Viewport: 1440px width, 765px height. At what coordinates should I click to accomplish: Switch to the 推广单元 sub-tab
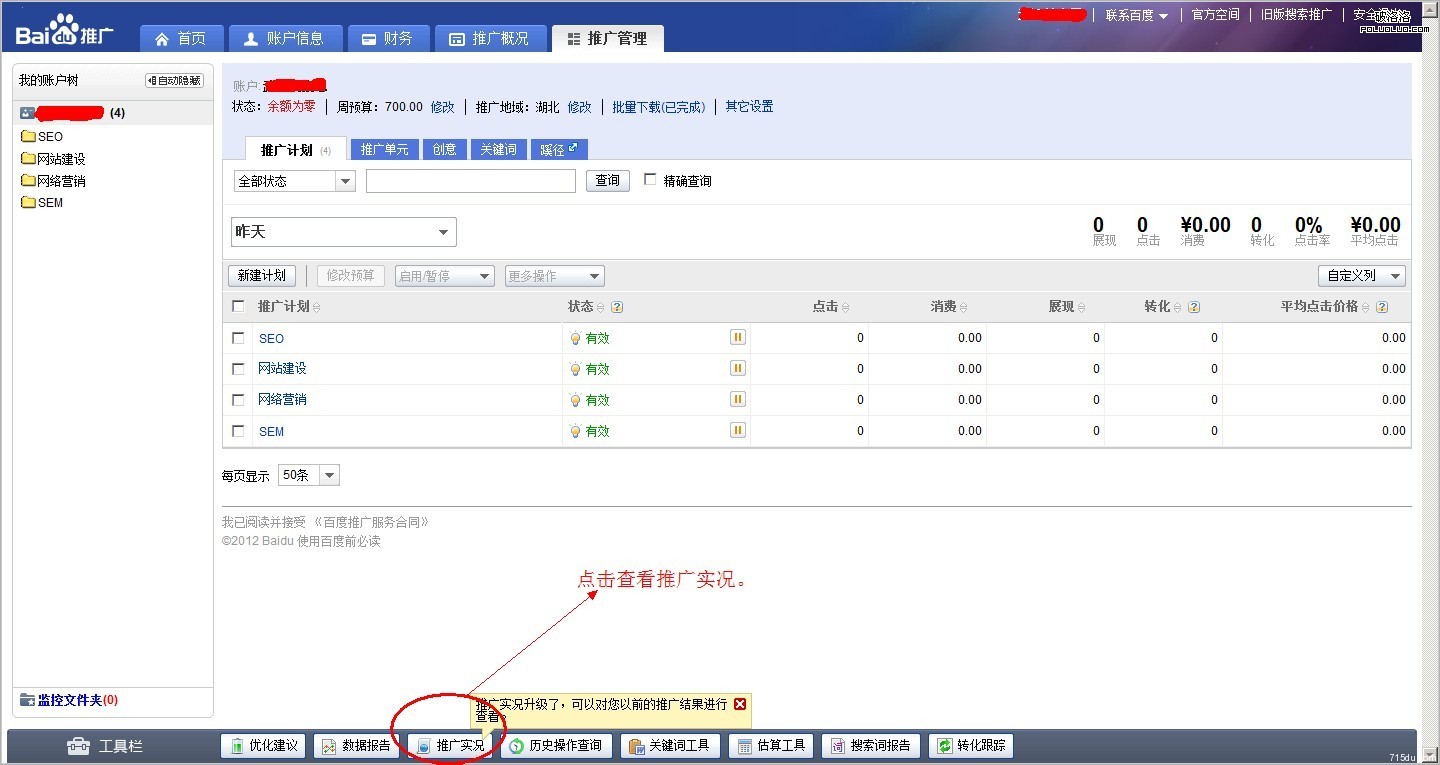click(x=385, y=149)
